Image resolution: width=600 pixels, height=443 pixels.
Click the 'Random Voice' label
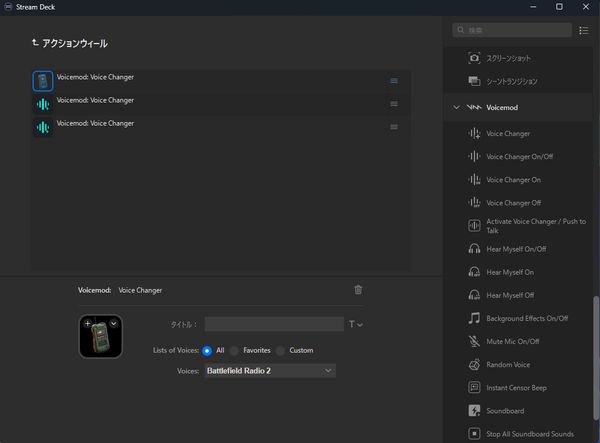coord(508,365)
